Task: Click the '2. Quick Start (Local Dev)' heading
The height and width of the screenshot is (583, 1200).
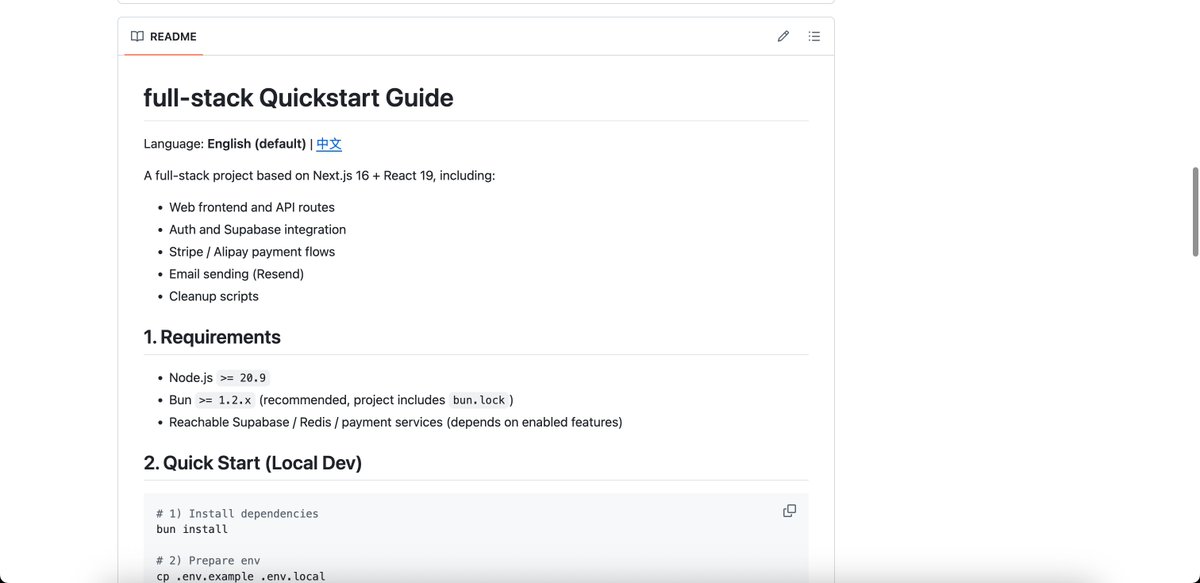Action: pos(253,463)
